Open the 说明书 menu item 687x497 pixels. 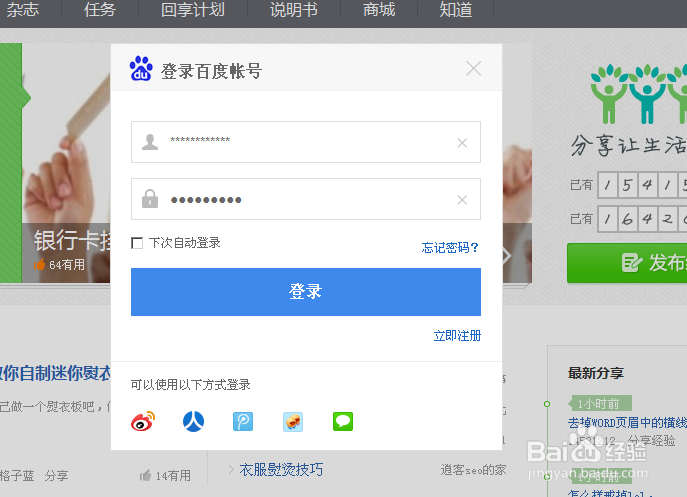pyautogui.click(x=294, y=10)
